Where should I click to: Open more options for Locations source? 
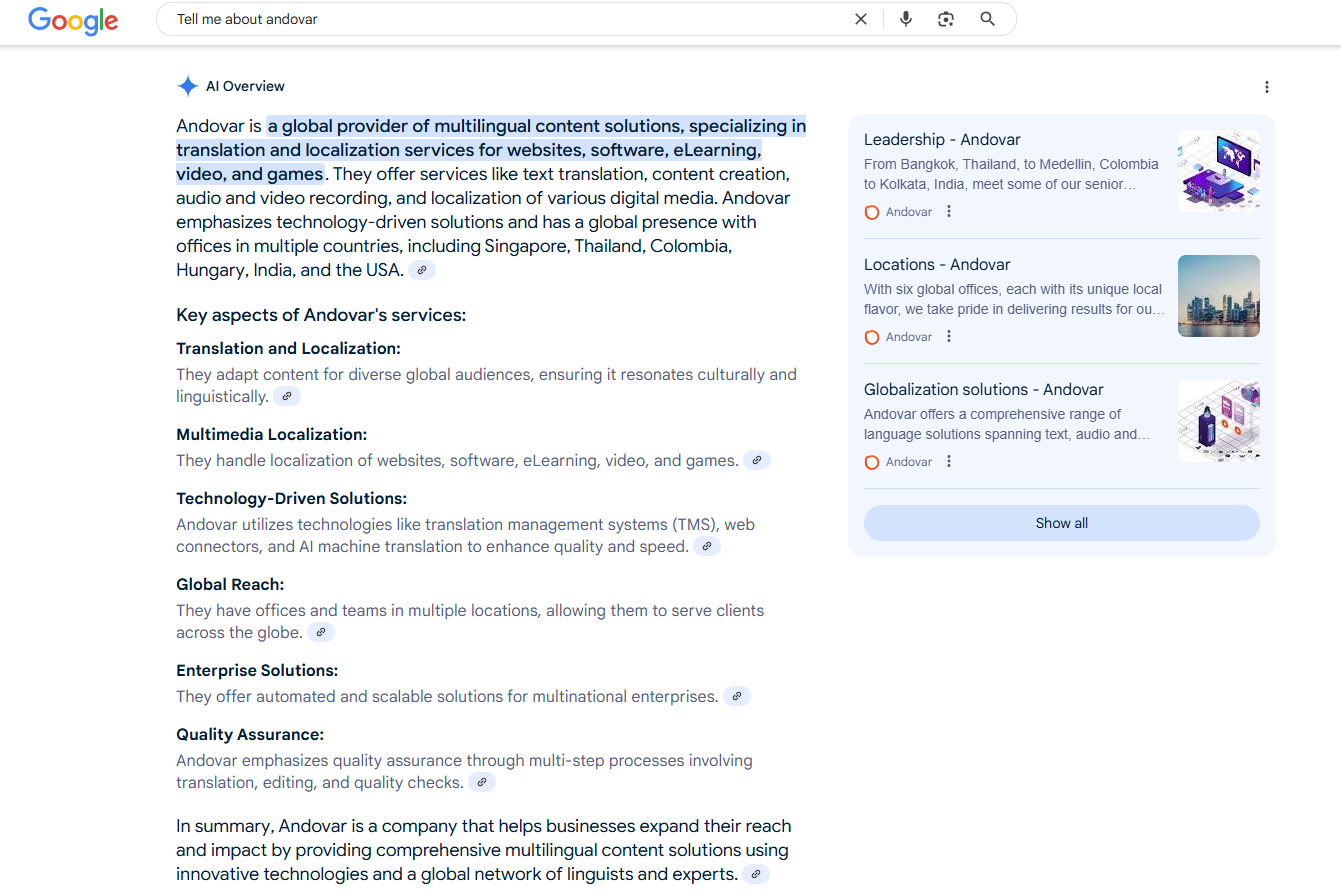[x=949, y=337]
